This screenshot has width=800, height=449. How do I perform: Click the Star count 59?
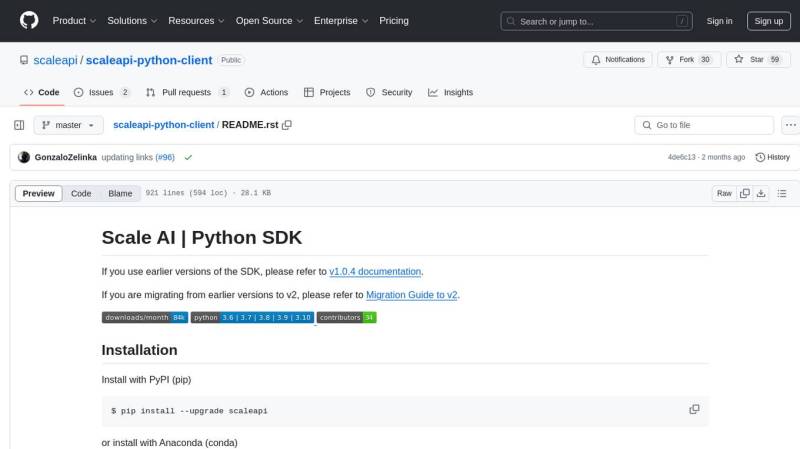774,60
